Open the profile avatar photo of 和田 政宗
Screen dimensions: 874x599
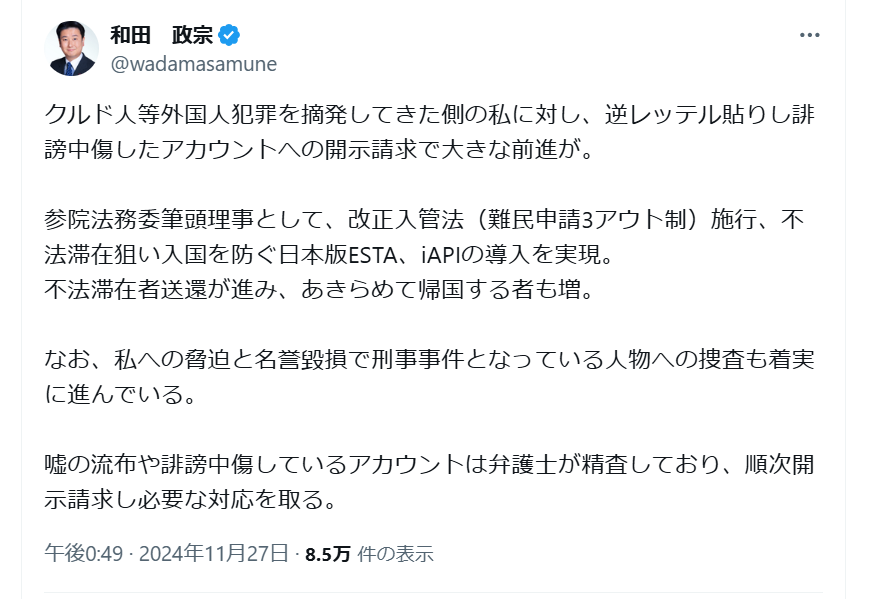click(71, 48)
